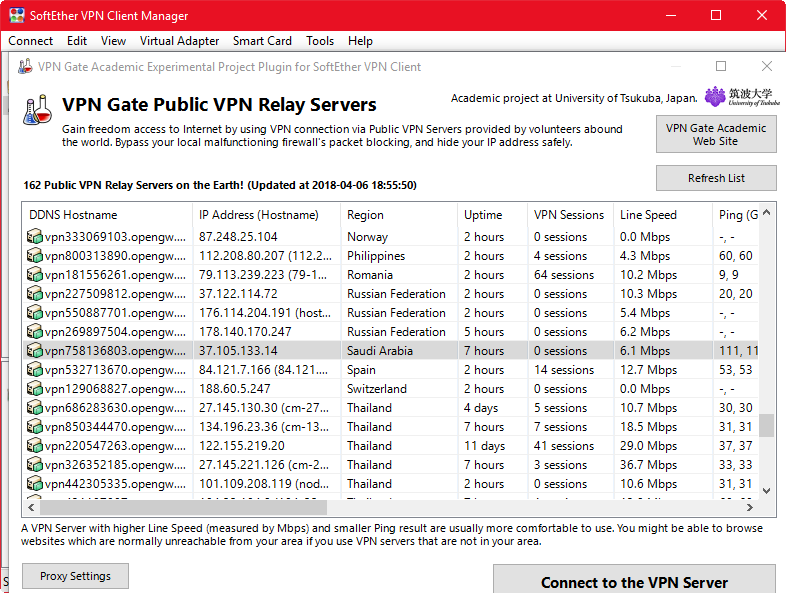Select IP address 122.155.219.20
Screen dimensions: 786x593
(x=242, y=446)
